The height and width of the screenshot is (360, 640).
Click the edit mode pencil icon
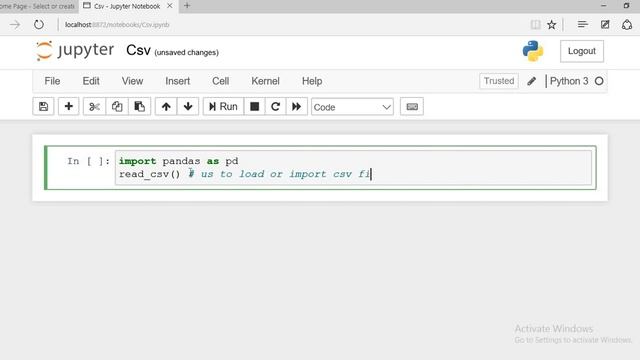pos(531,81)
